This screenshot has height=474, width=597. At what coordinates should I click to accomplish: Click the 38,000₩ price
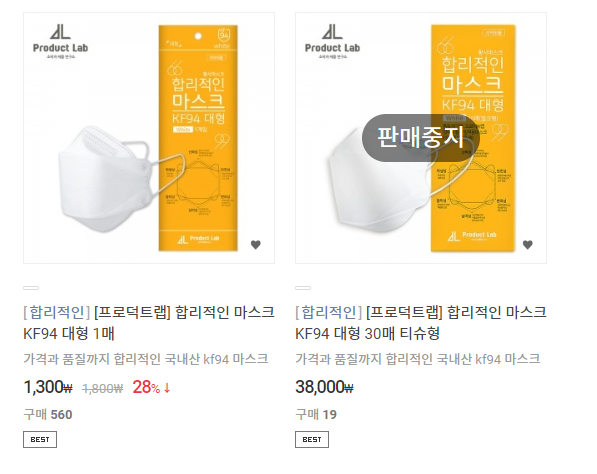tap(324, 388)
